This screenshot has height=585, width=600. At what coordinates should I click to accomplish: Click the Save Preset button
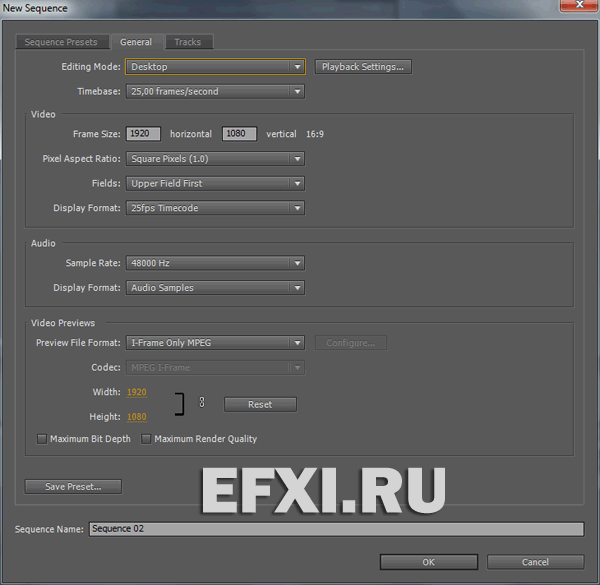click(x=73, y=487)
